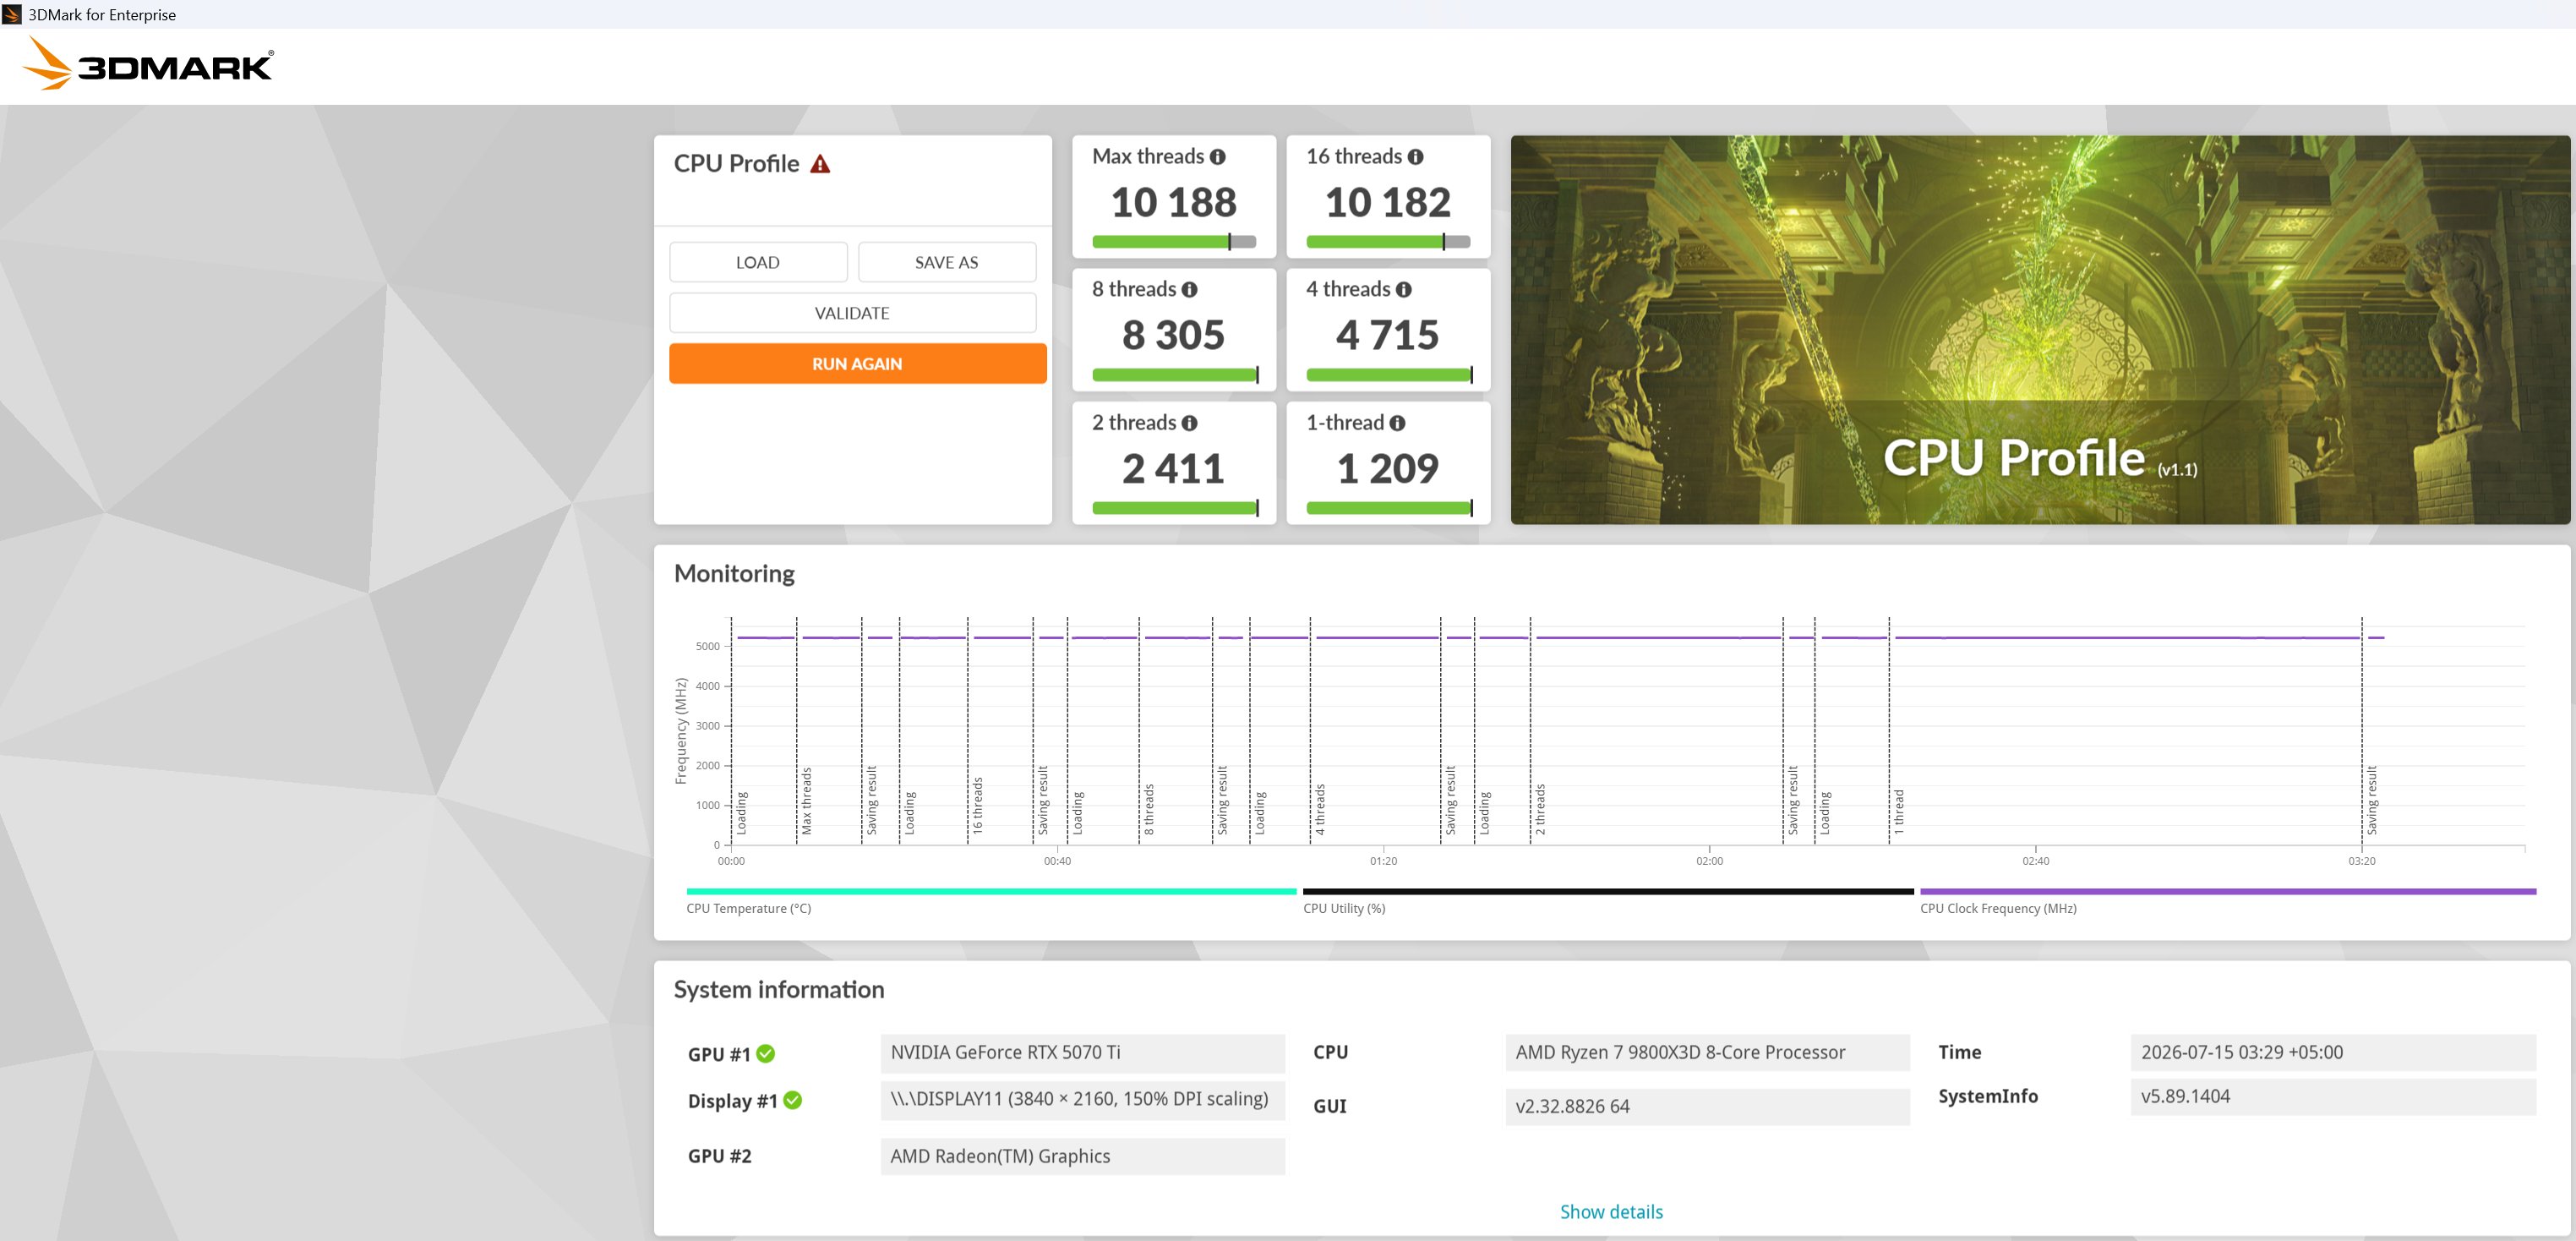Click the CPU Profile (v1.1) thumbnail image

coord(2040,330)
